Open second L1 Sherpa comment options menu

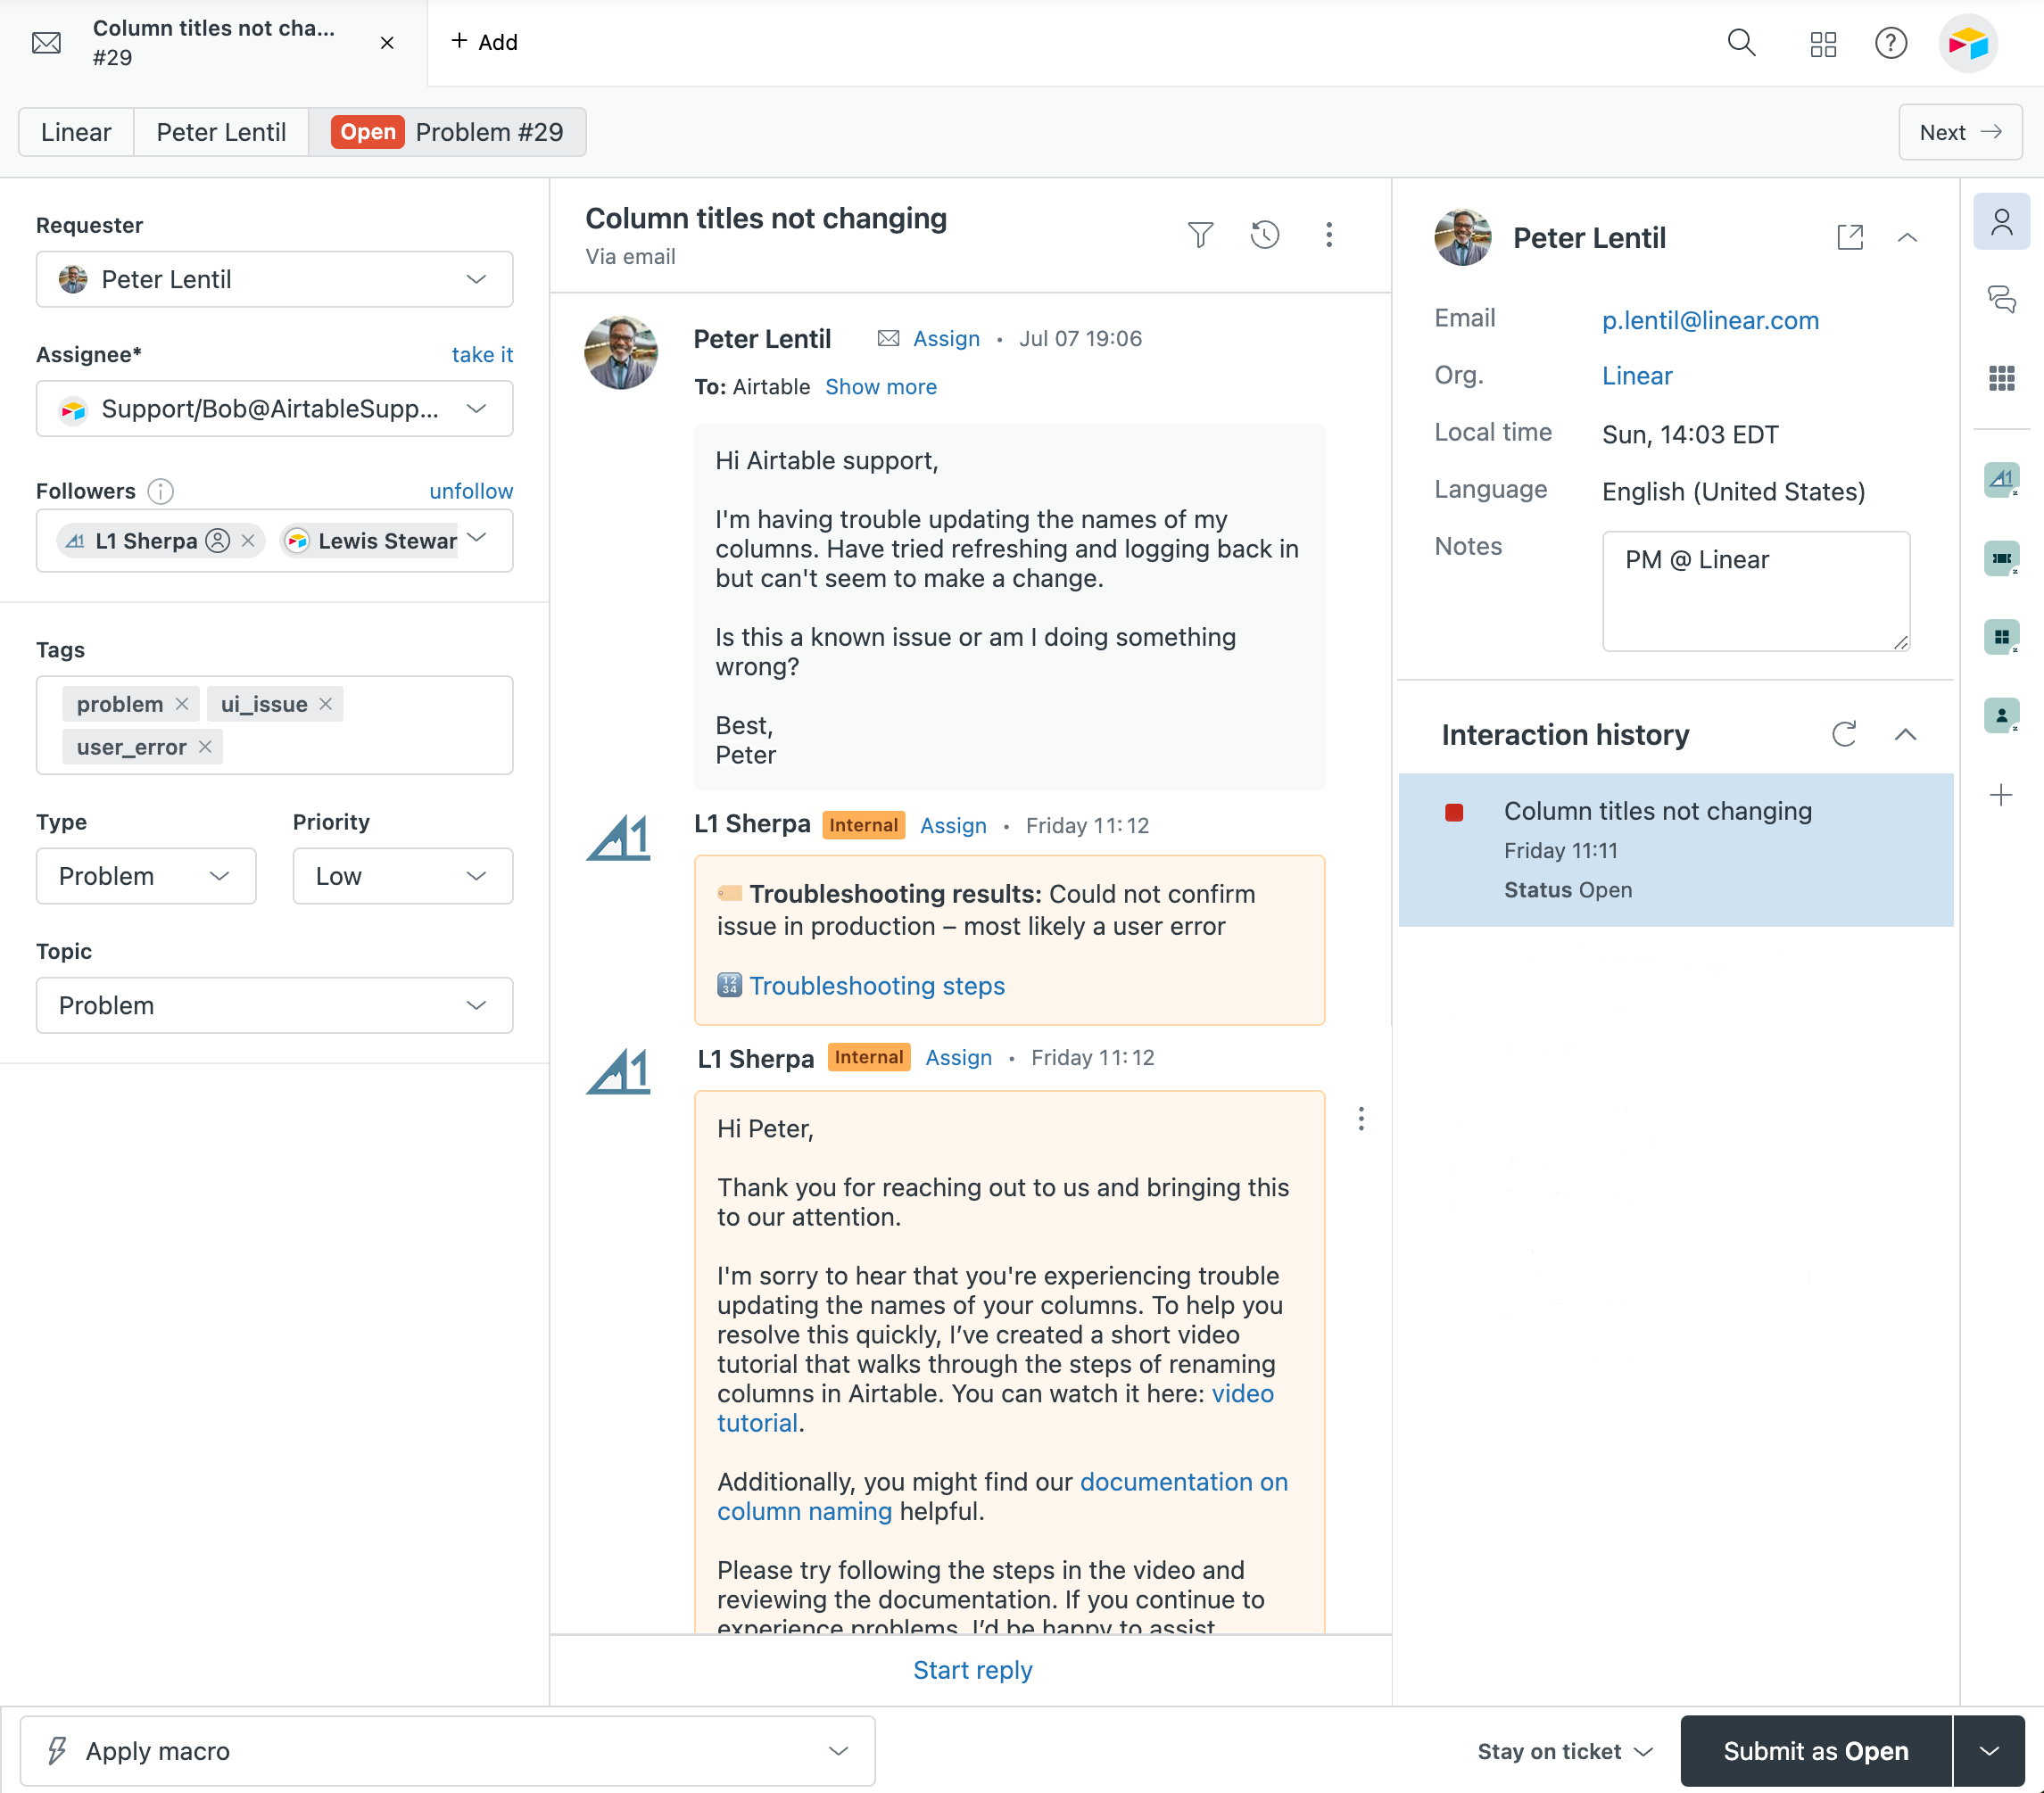coord(1361,1119)
